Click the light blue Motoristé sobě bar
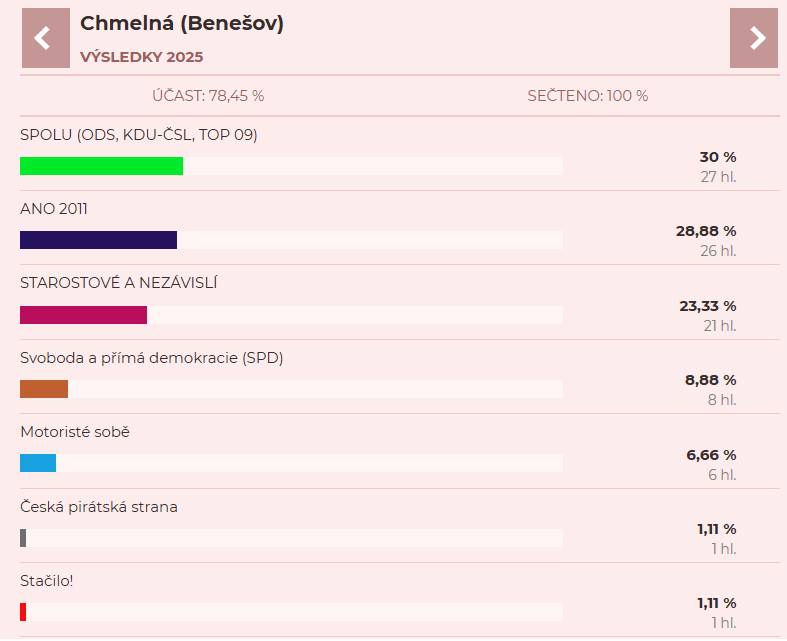The width and height of the screenshot is (787, 641). point(38,463)
